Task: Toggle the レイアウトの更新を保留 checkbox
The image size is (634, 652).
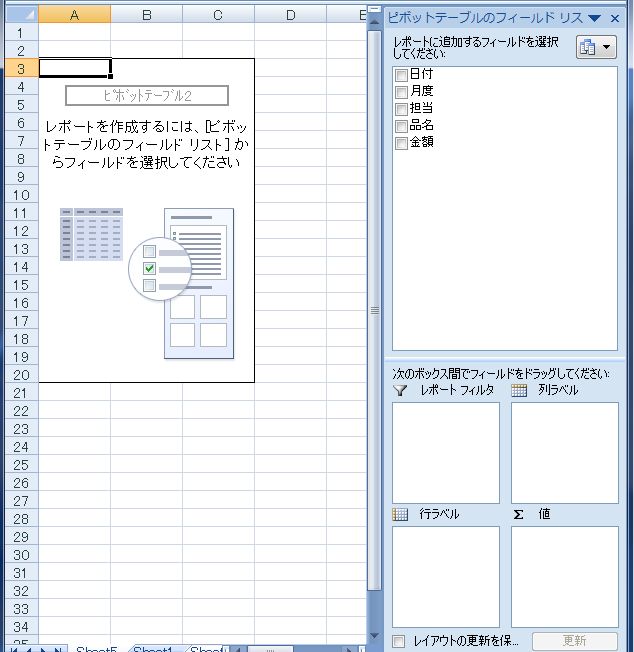Action: click(x=400, y=641)
